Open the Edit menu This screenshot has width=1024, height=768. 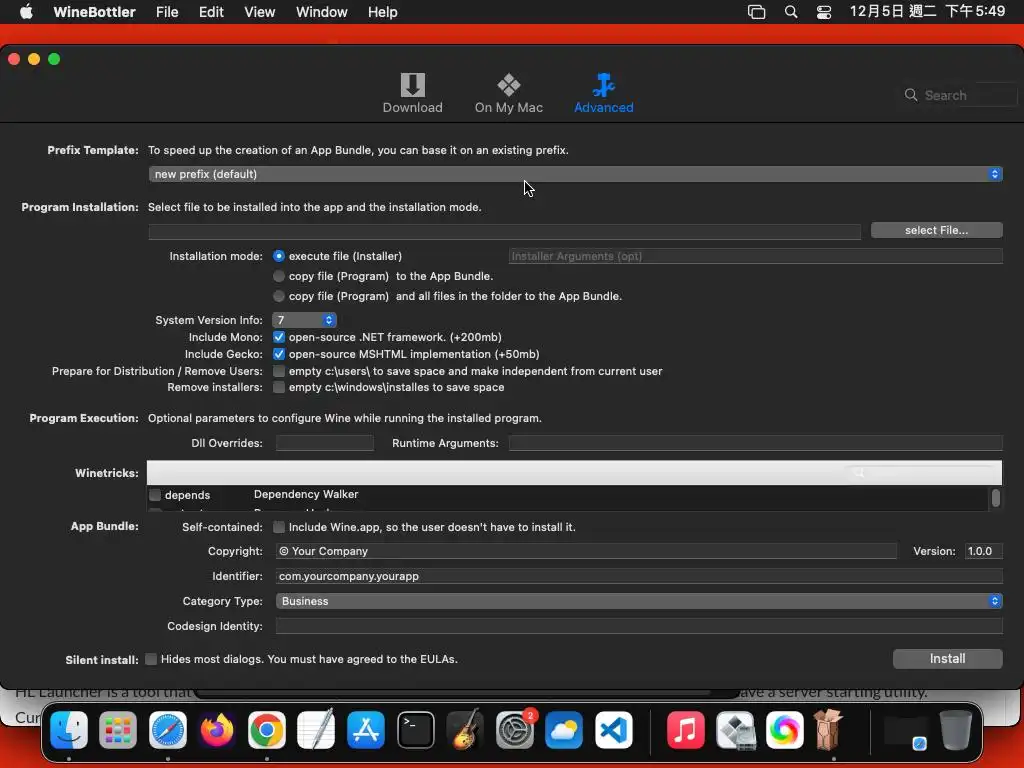click(x=211, y=12)
